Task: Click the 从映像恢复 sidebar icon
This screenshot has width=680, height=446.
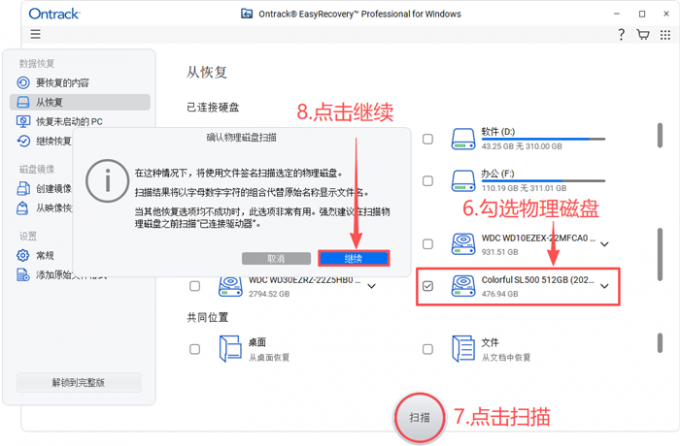Action: 22,208
